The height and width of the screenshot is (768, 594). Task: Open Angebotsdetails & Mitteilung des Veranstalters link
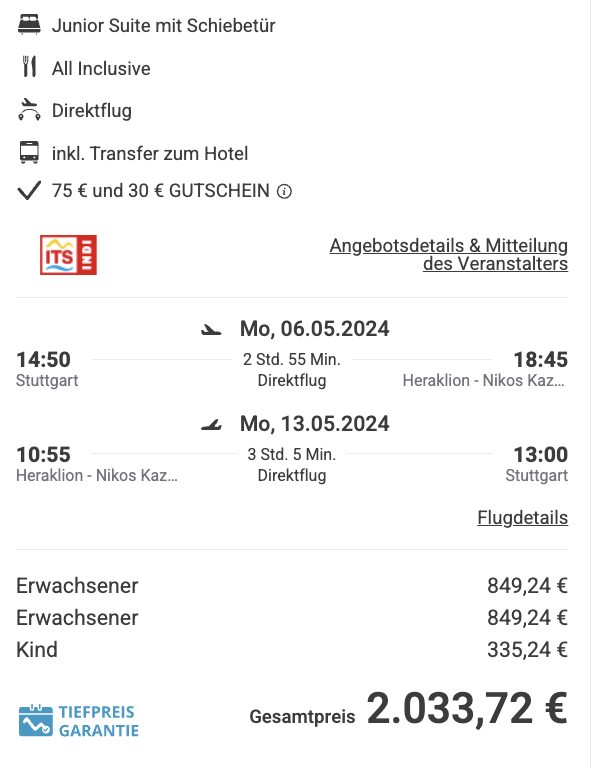point(449,254)
